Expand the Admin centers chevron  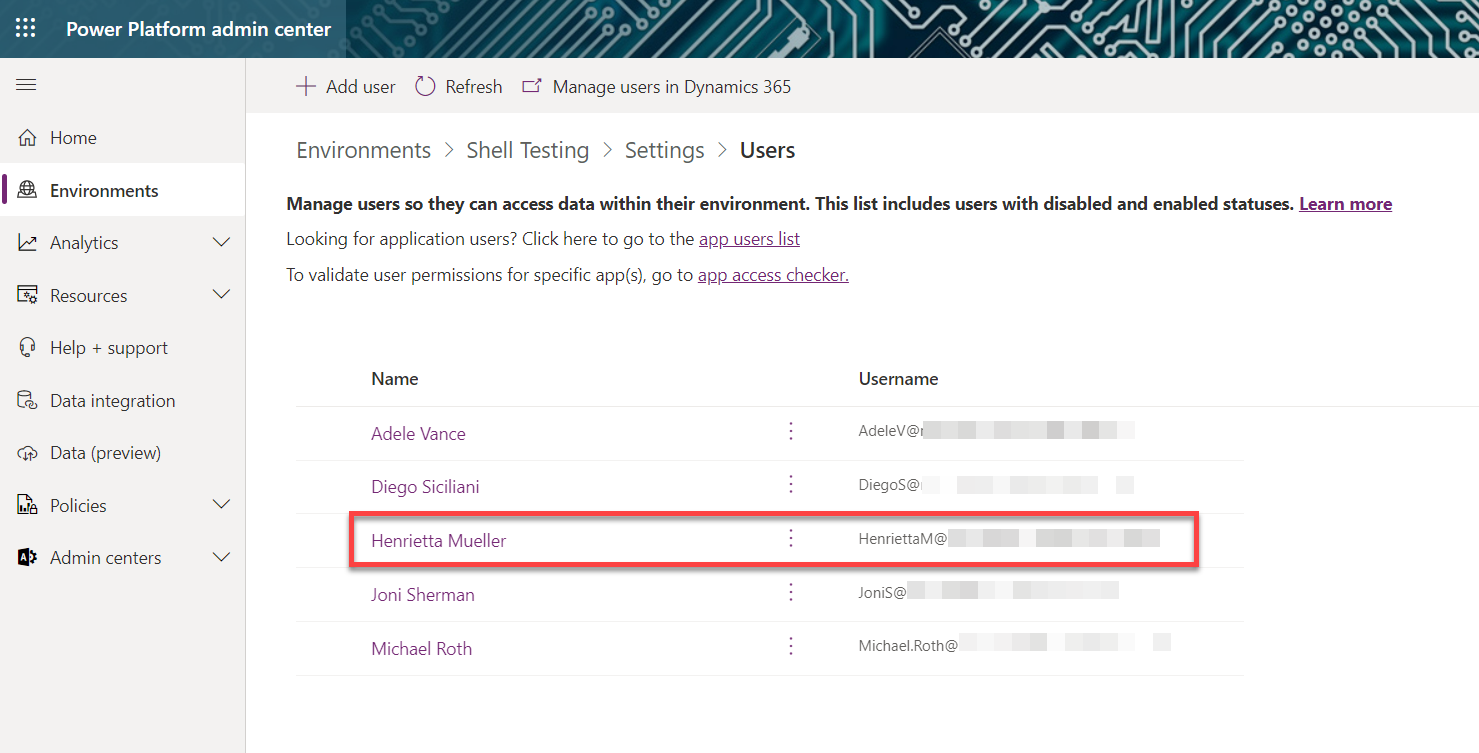click(x=222, y=557)
